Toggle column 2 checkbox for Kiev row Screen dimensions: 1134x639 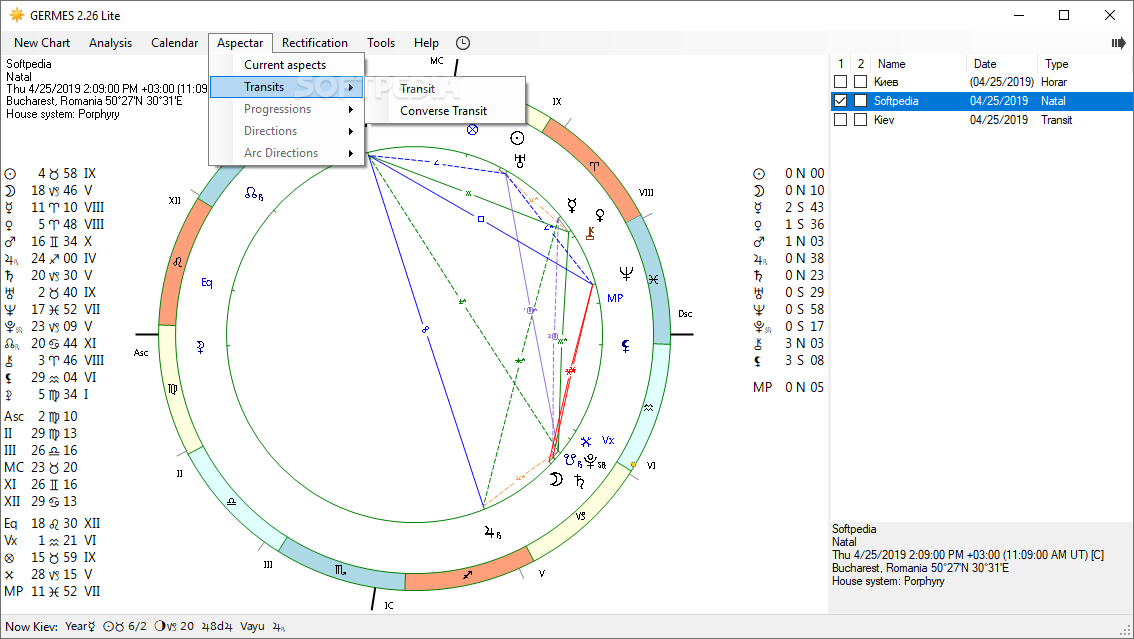coord(860,120)
